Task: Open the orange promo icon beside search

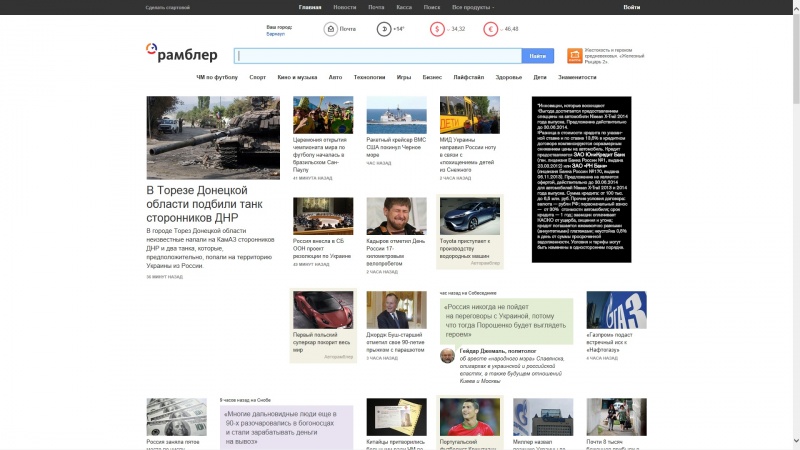Action: pos(575,56)
